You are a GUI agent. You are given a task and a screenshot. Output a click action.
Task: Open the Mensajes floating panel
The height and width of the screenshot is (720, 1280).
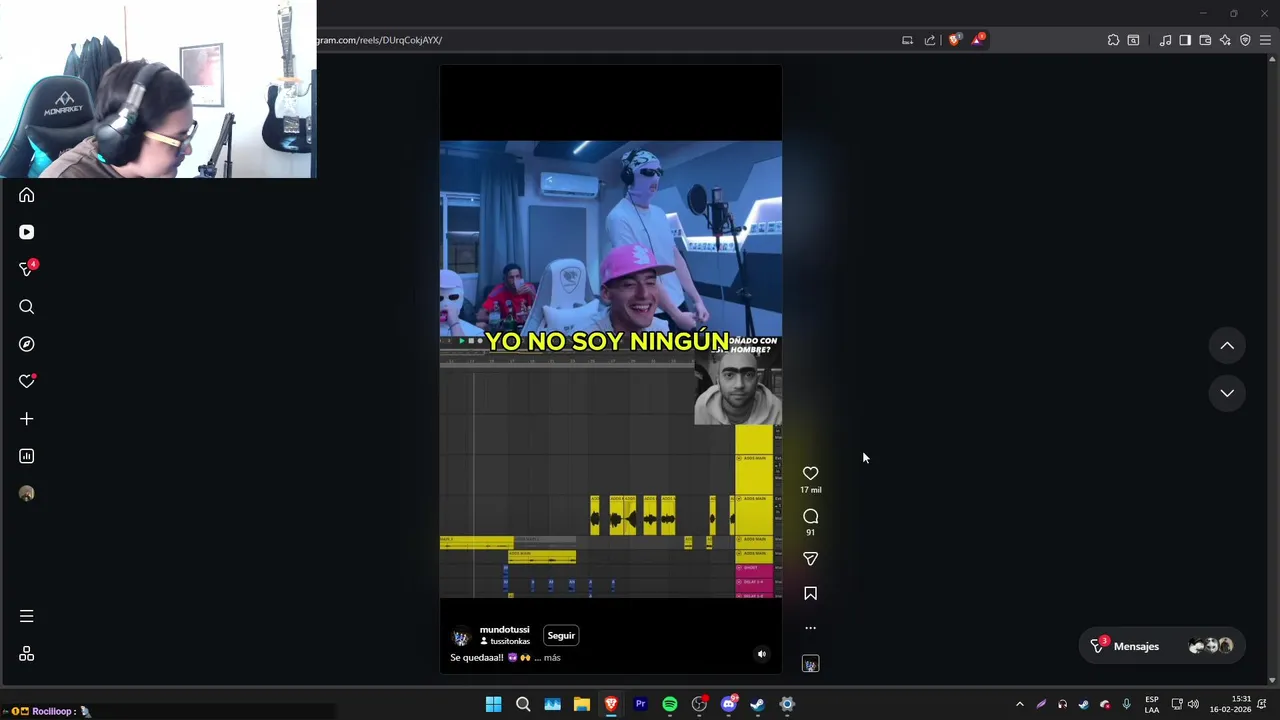click(1162, 646)
